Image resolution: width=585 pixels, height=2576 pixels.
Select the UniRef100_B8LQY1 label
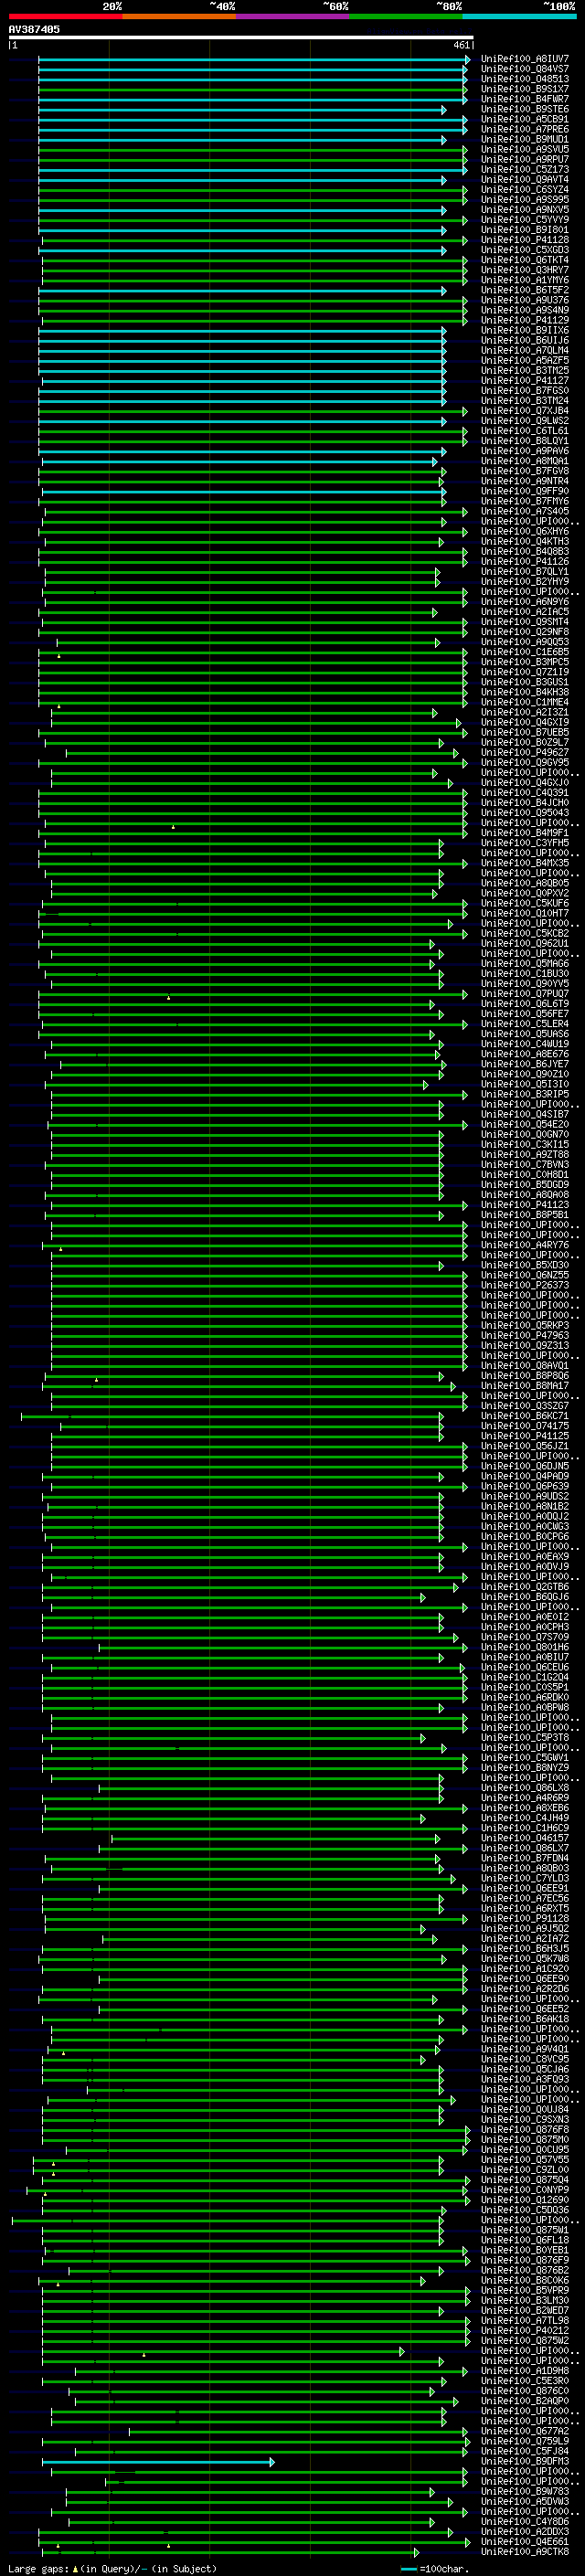coord(525,441)
